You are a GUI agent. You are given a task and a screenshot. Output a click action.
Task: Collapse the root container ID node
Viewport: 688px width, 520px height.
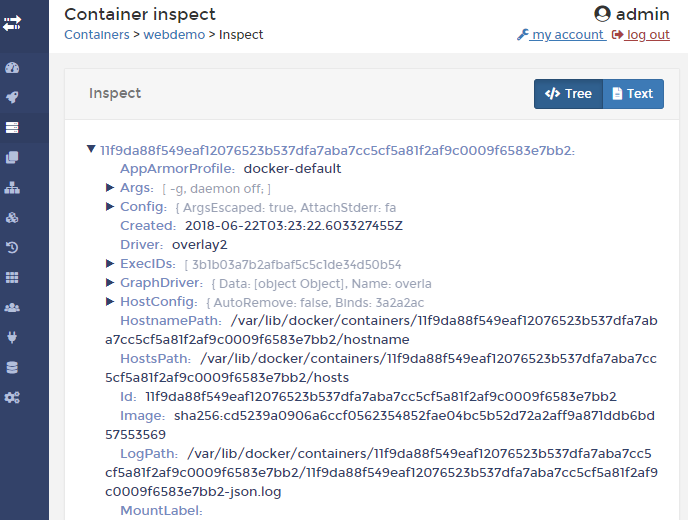tap(92, 151)
